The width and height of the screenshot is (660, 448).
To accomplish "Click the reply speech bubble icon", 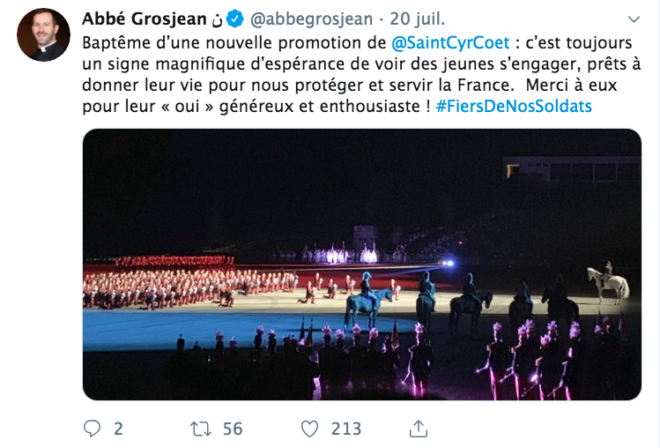I will (92, 429).
